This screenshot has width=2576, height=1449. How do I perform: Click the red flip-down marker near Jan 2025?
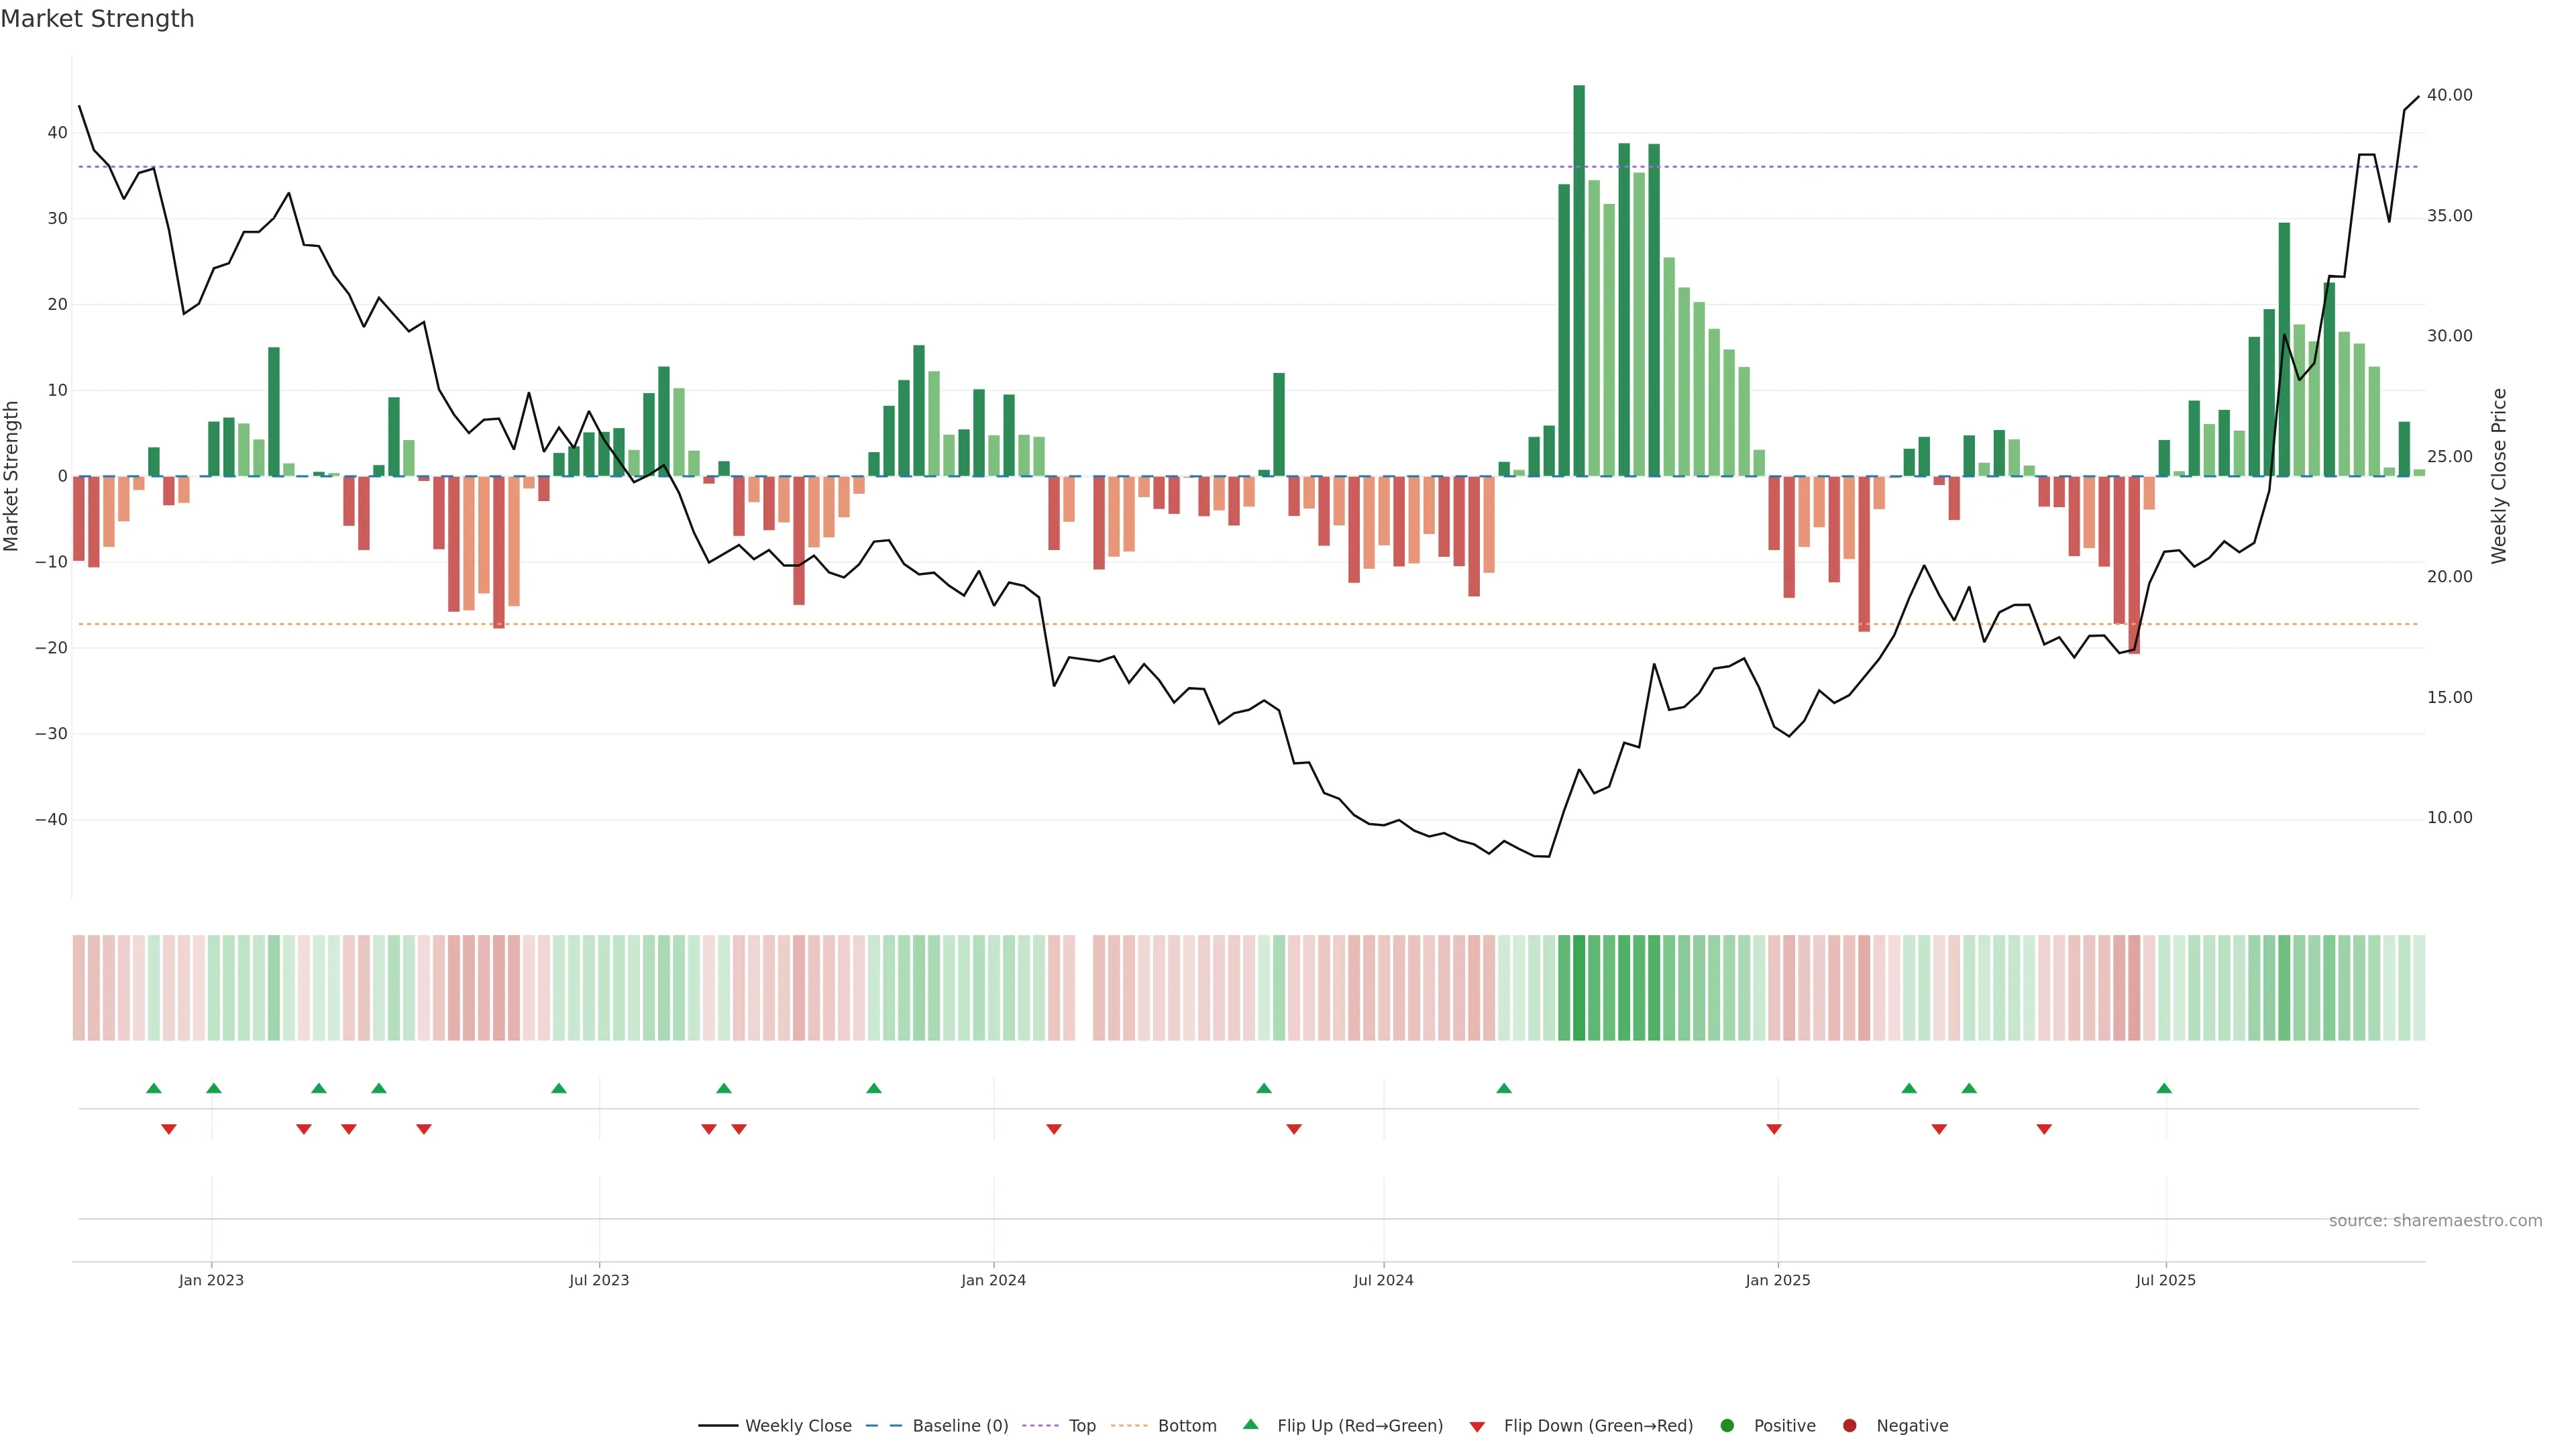pos(1774,1129)
